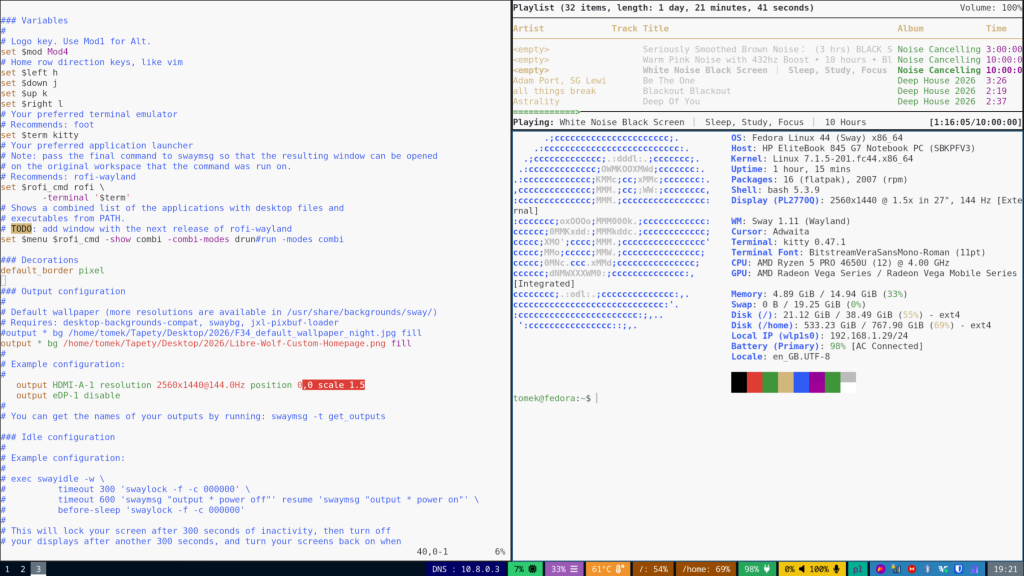Click the red color block in fastfetch

754,382
